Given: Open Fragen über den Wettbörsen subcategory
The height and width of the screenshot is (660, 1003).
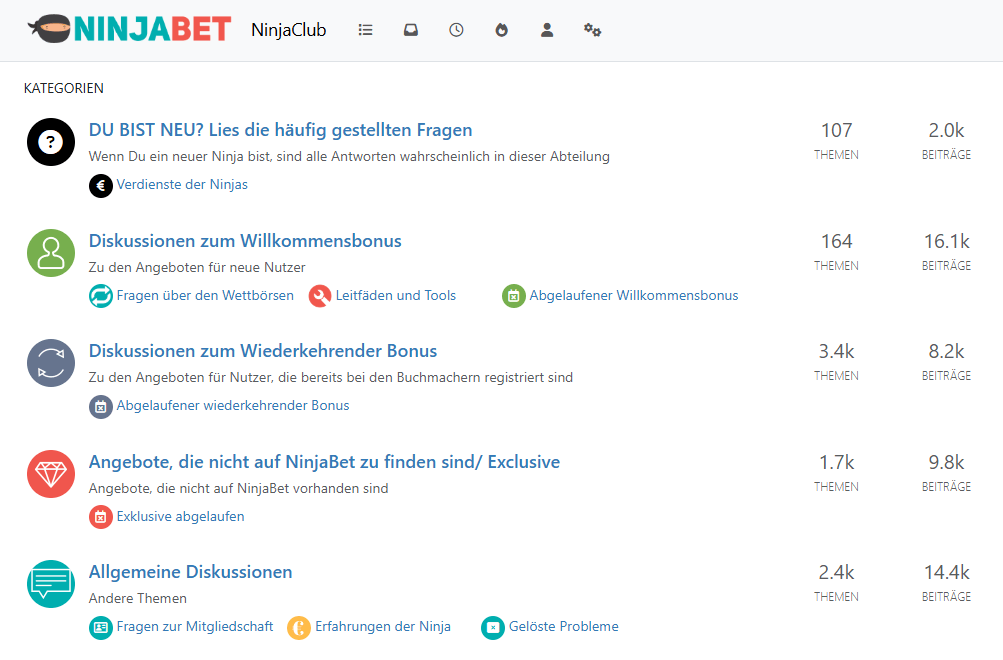Looking at the screenshot, I should coord(205,295).
